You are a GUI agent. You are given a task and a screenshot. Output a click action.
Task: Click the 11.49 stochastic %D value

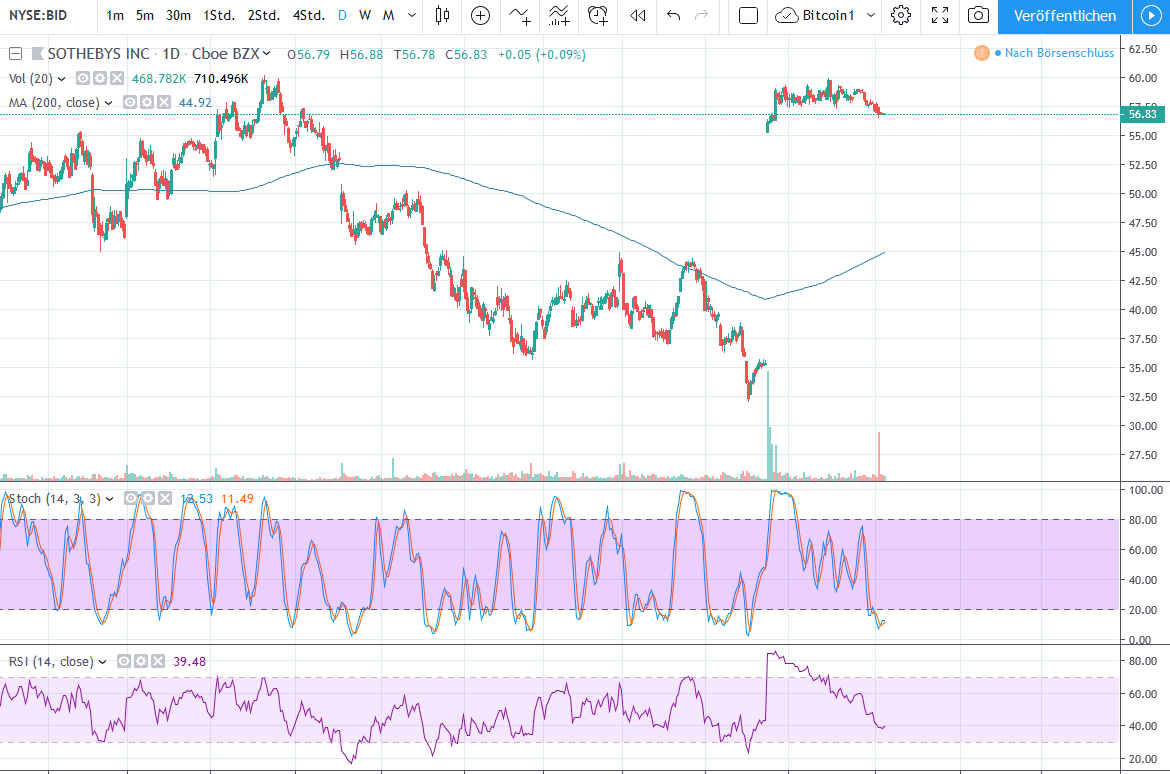click(x=237, y=499)
